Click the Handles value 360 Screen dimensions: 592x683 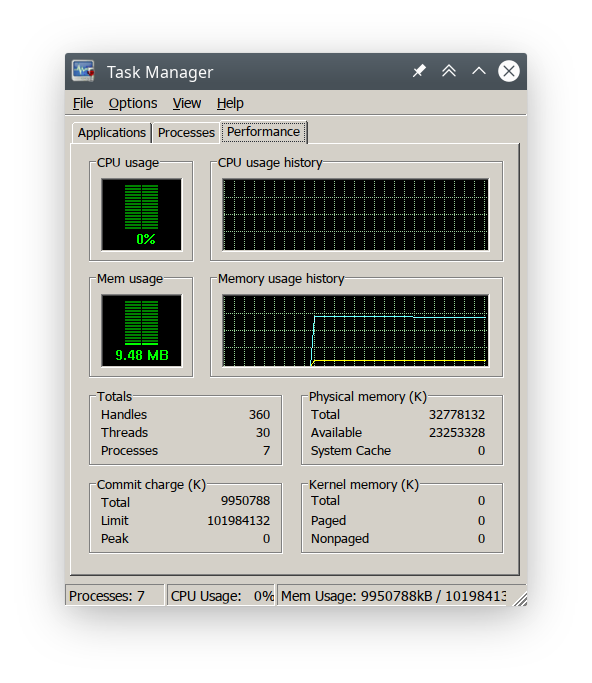coord(259,414)
